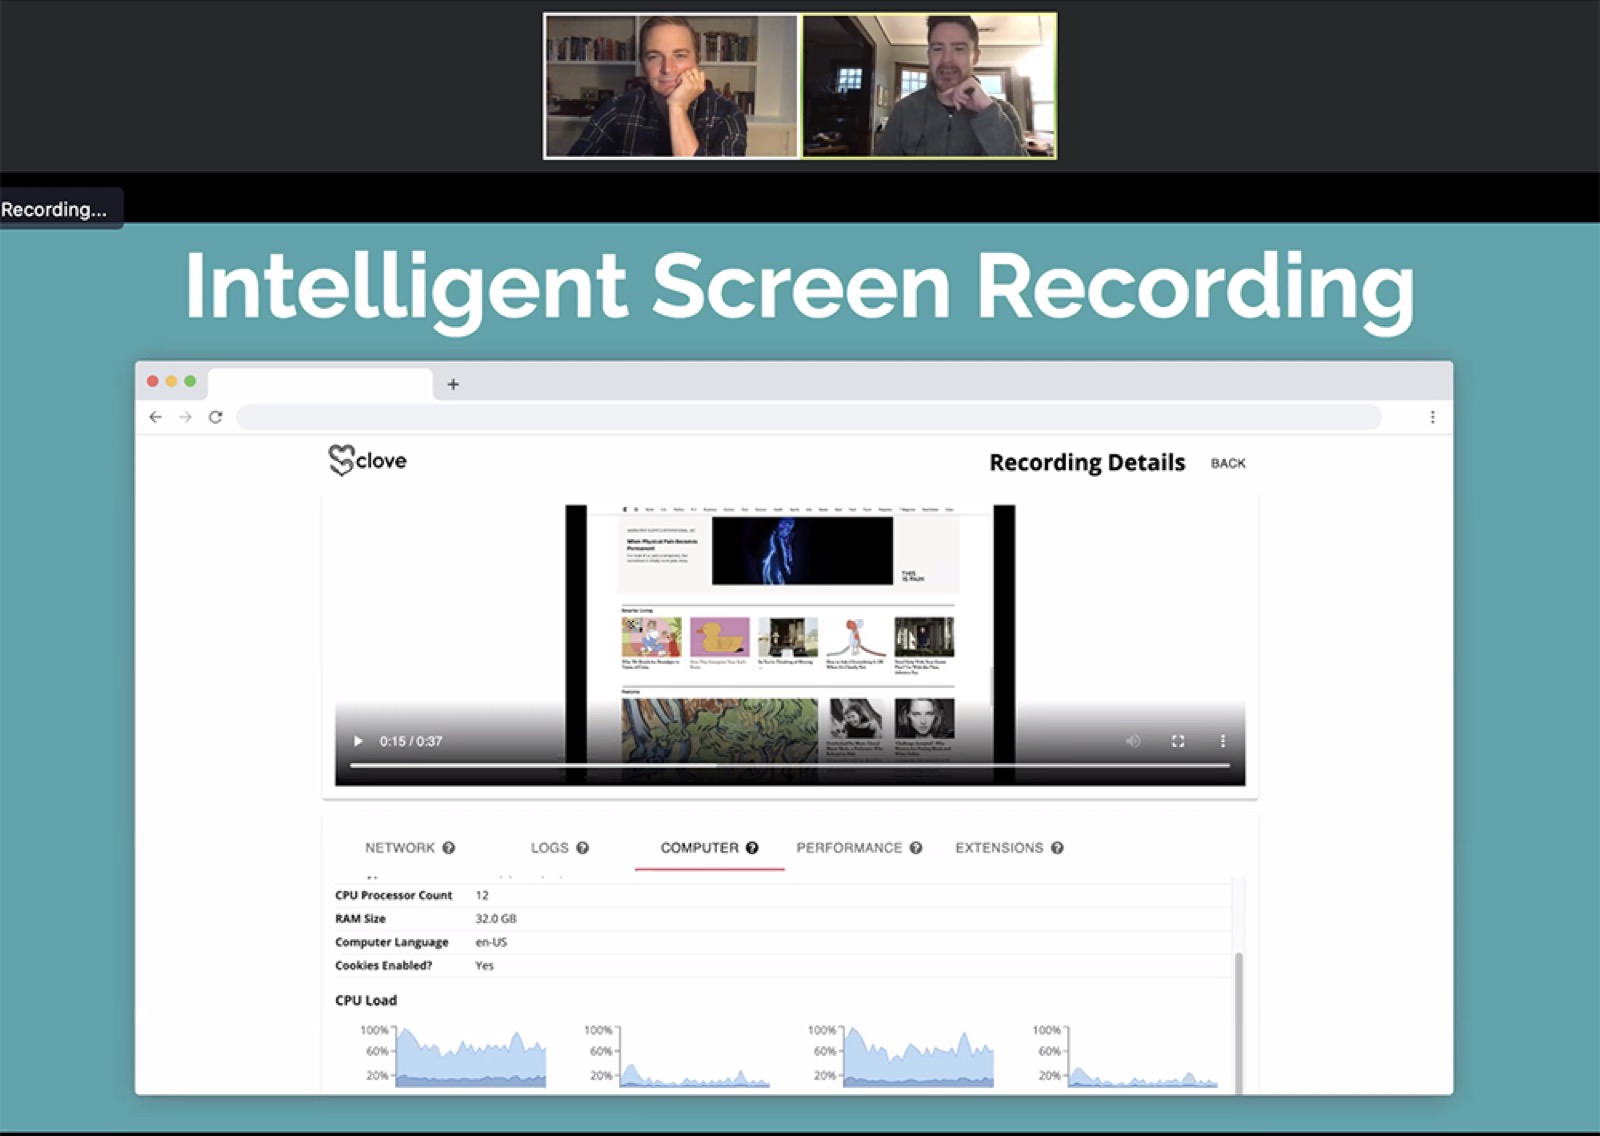Click the fourth CPU Load chart
Screen dimensions: 1600x1136
pos(1126,1056)
